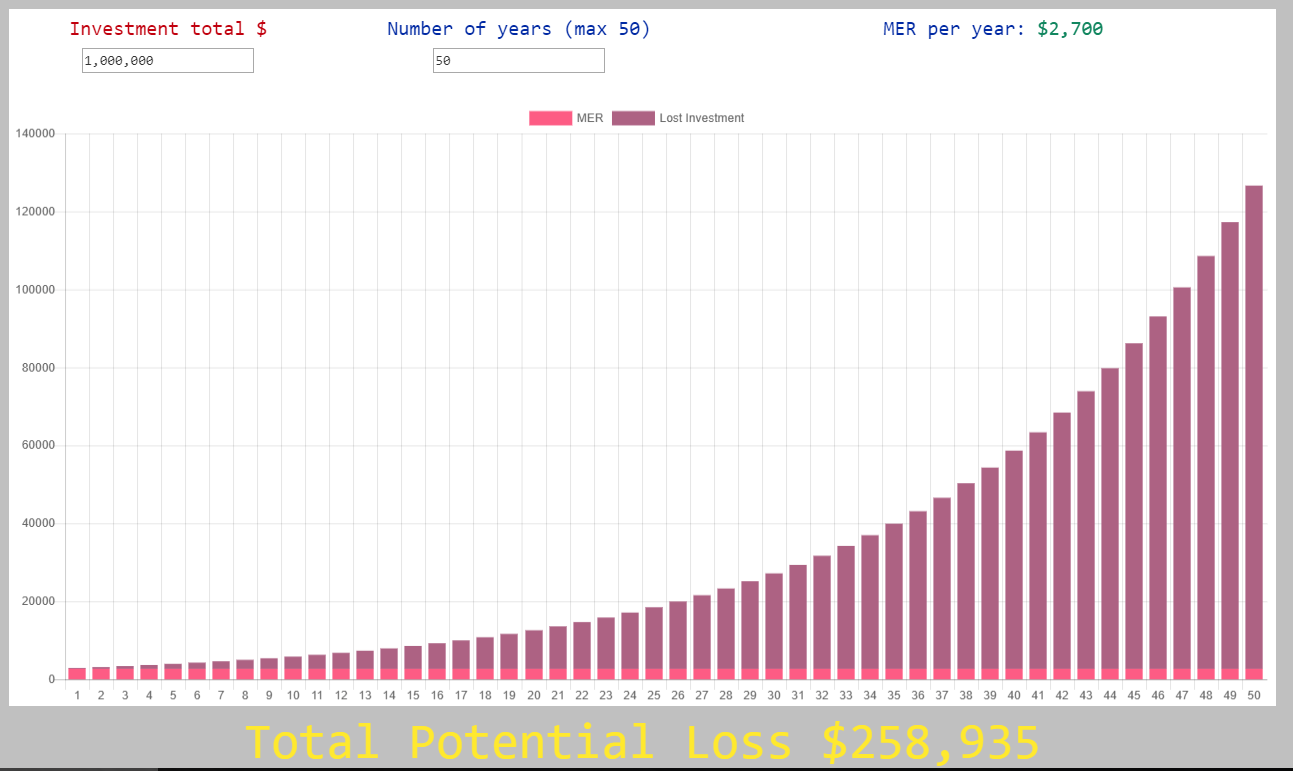Viewport: 1293px width, 771px height.
Task: Click the x-axis label '15'
Action: [x=413, y=695]
